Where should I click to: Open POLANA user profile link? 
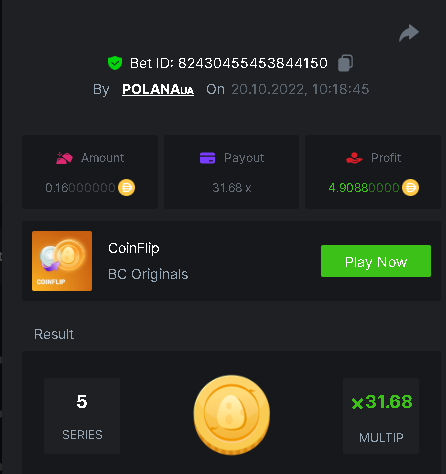coord(158,89)
